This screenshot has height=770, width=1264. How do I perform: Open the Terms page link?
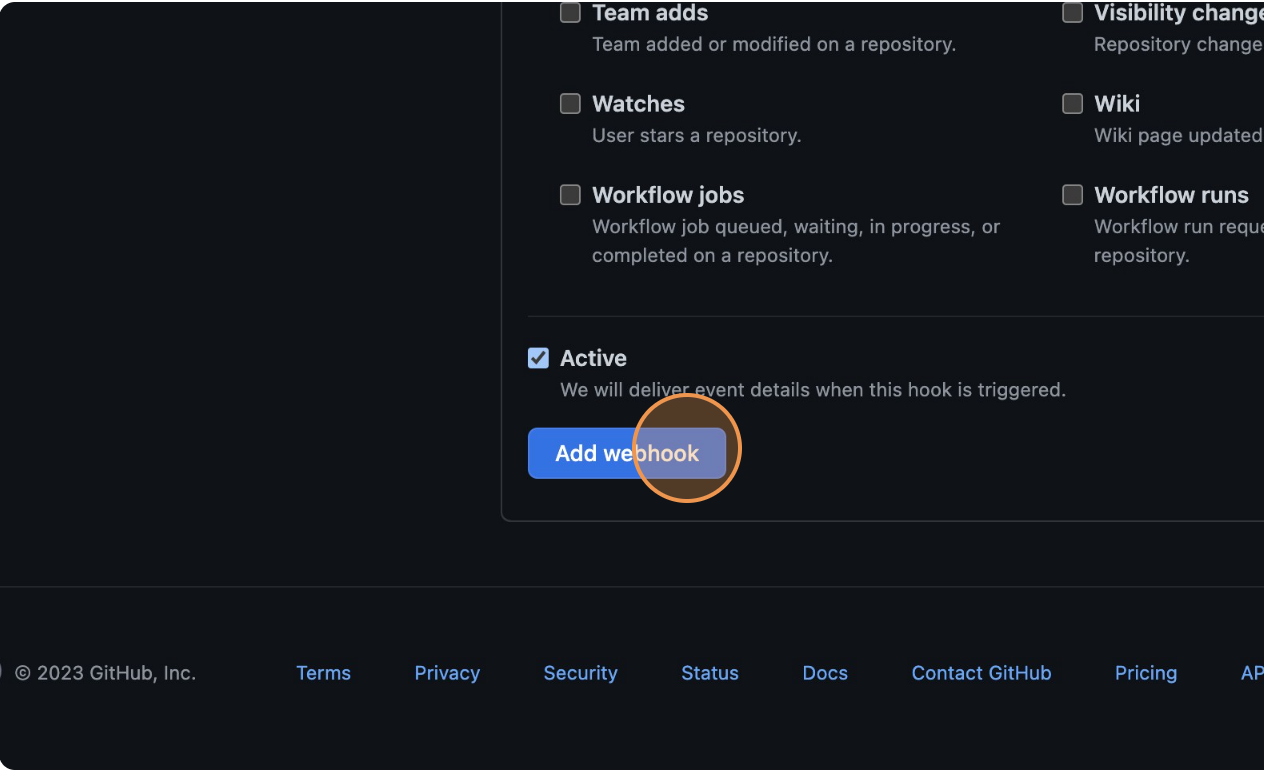tap(323, 673)
